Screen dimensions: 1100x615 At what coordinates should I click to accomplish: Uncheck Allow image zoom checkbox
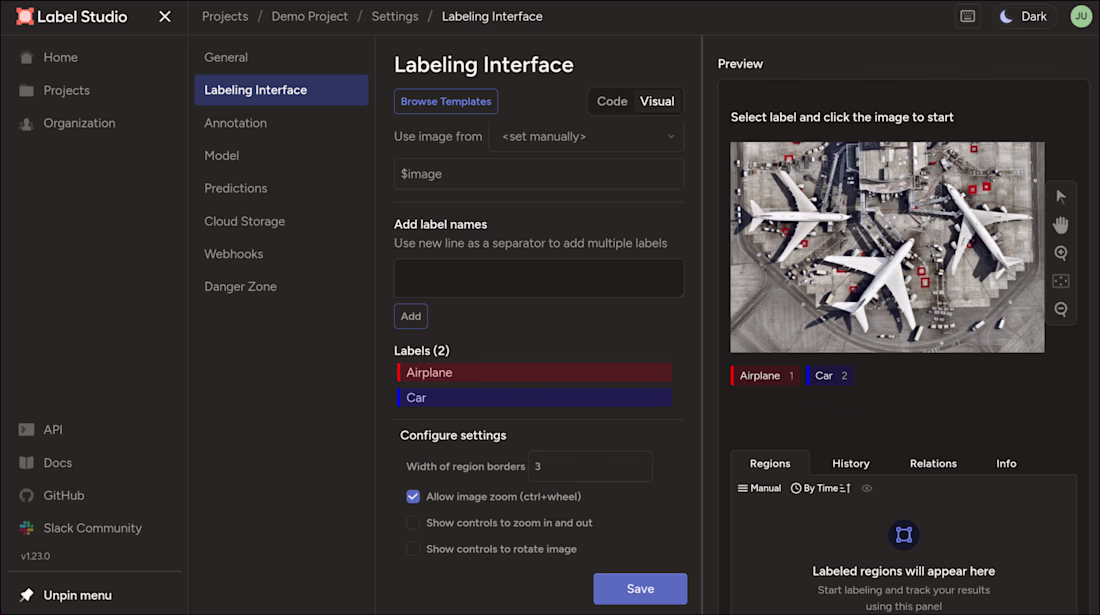pyautogui.click(x=412, y=496)
